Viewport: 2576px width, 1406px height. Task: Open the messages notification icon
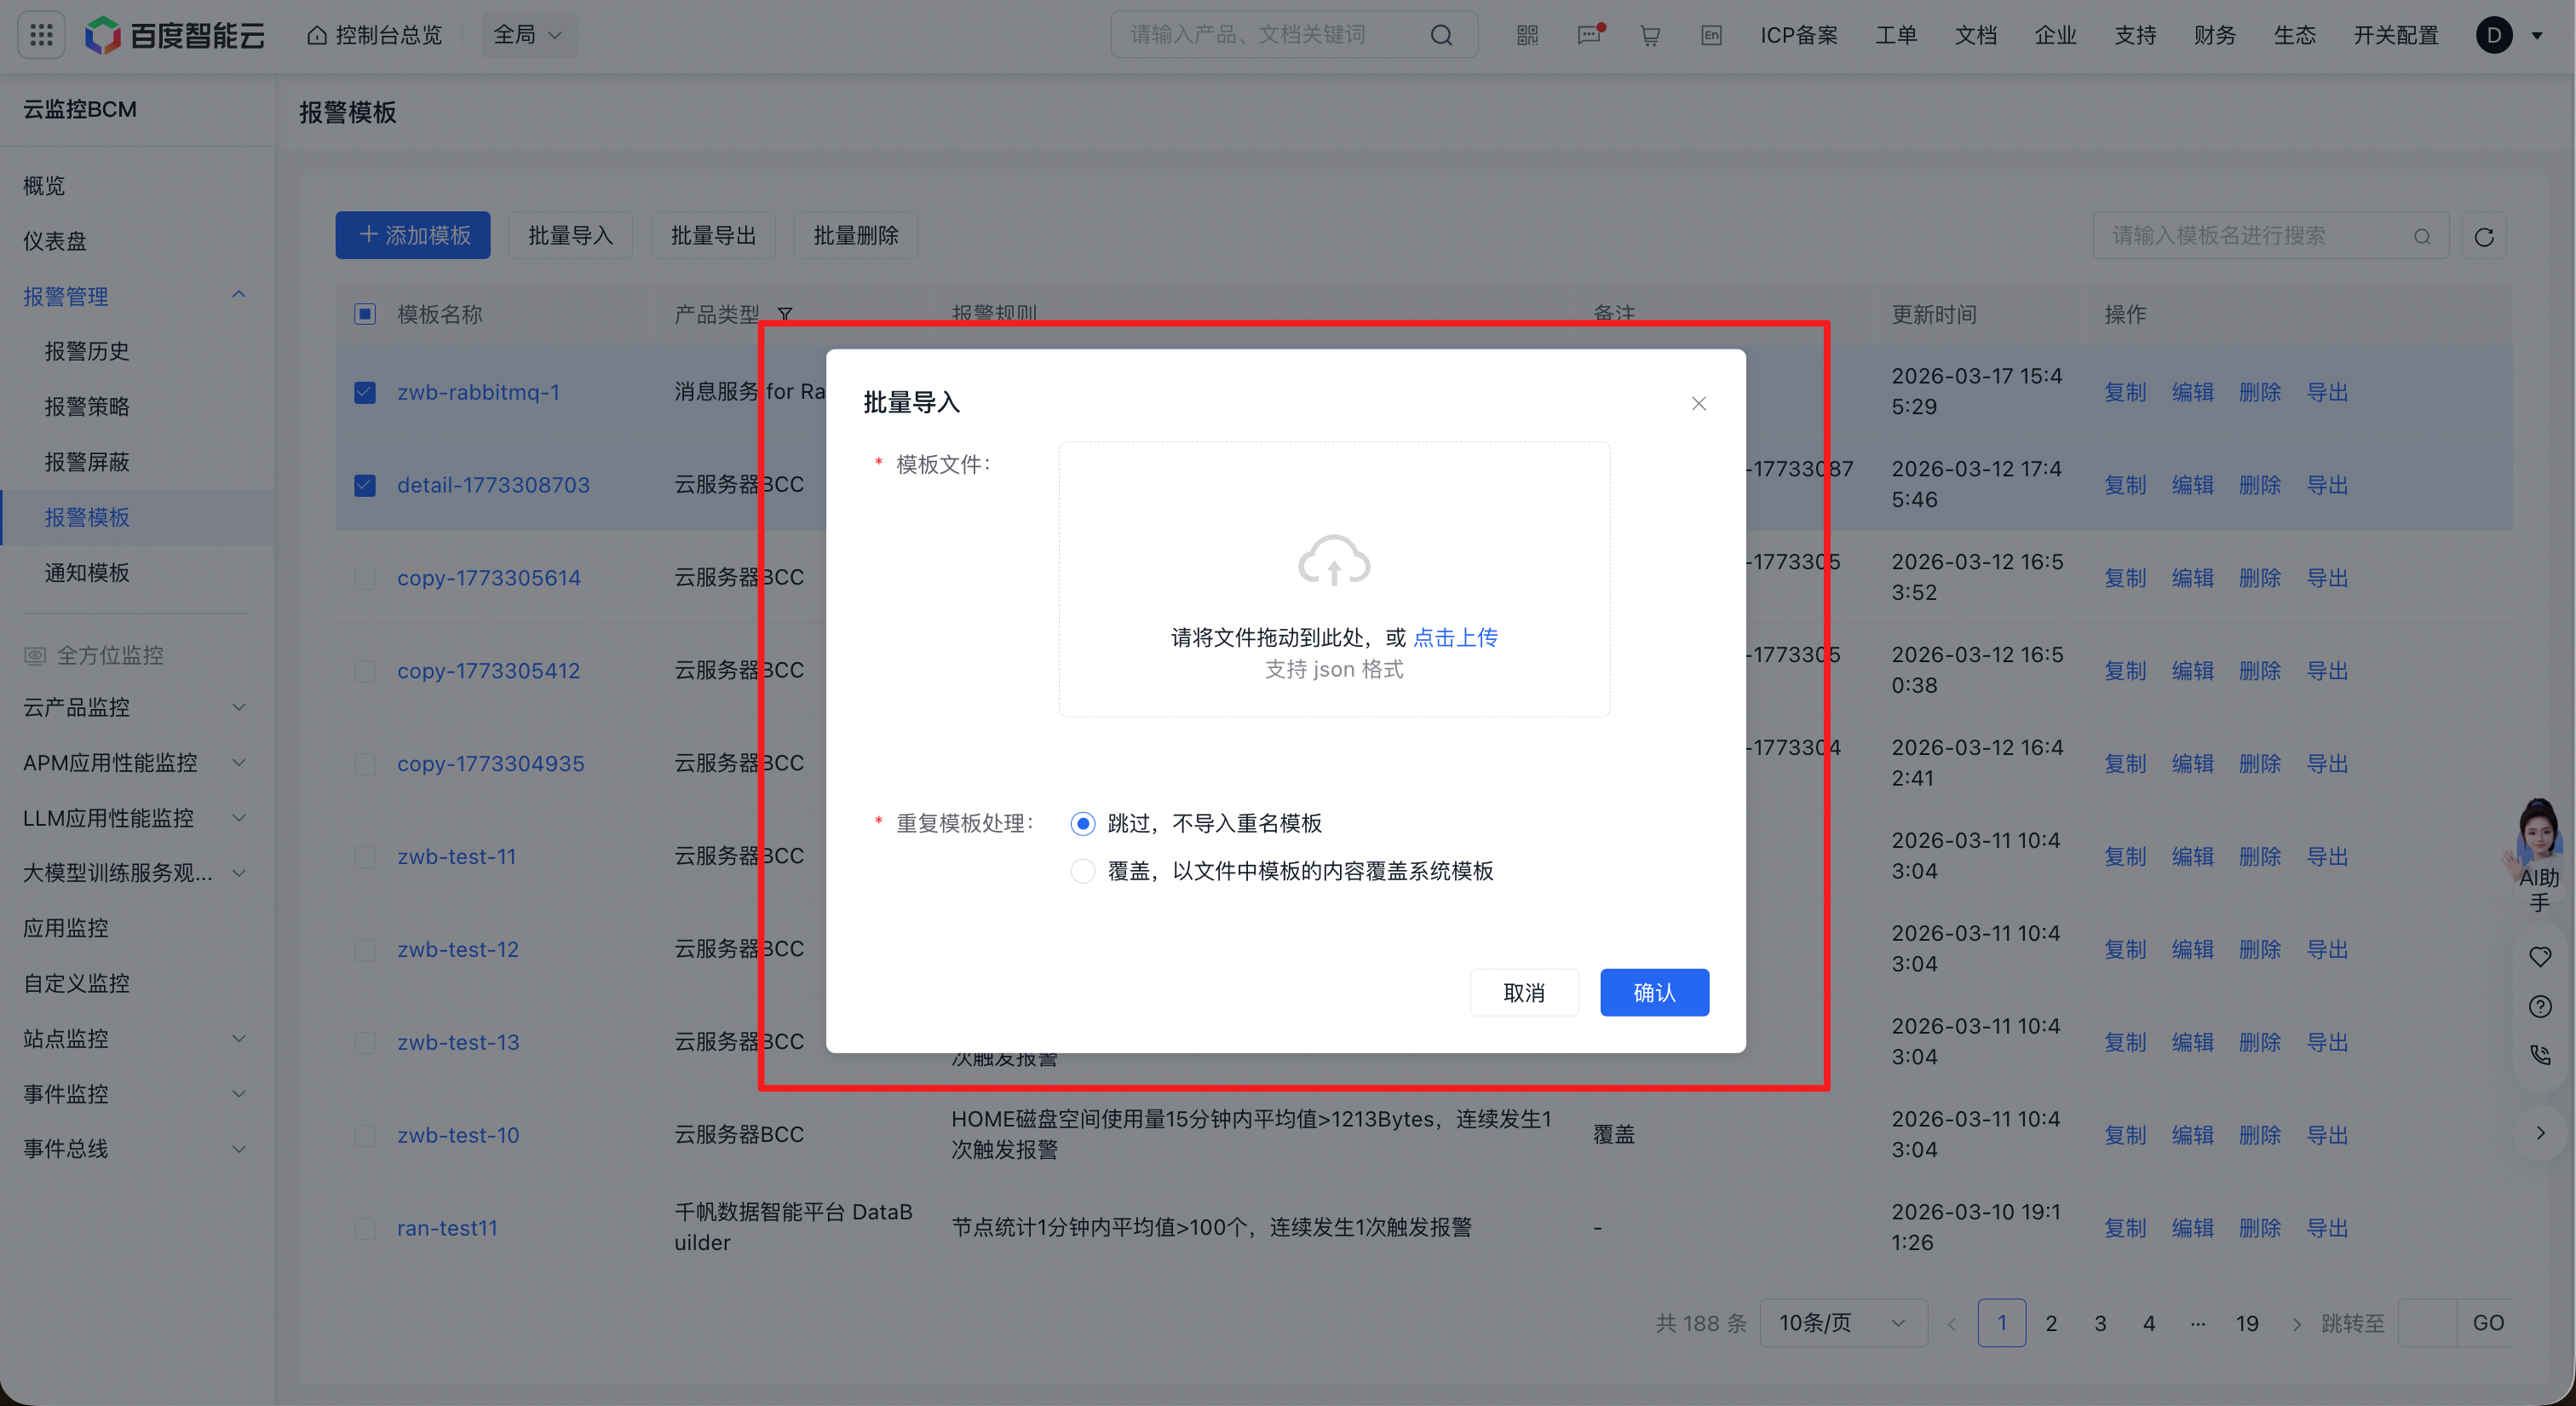pyautogui.click(x=1589, y=35)
